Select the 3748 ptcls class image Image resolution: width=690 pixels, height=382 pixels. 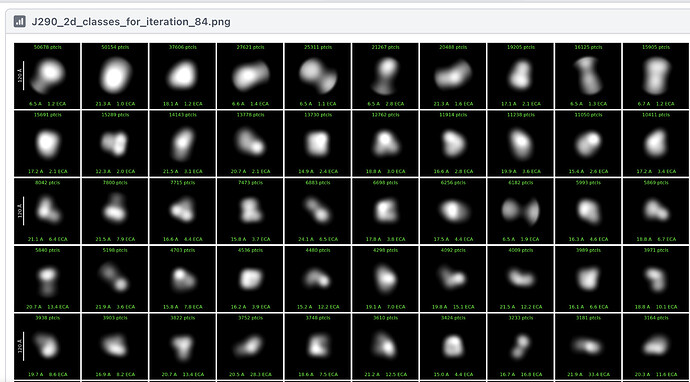point(318,346)
